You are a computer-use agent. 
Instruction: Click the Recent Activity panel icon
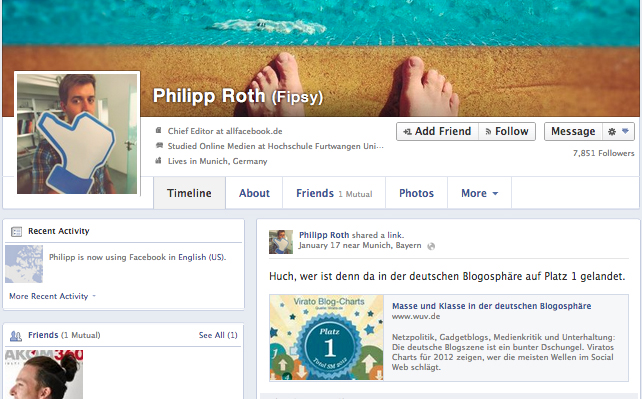16,232
